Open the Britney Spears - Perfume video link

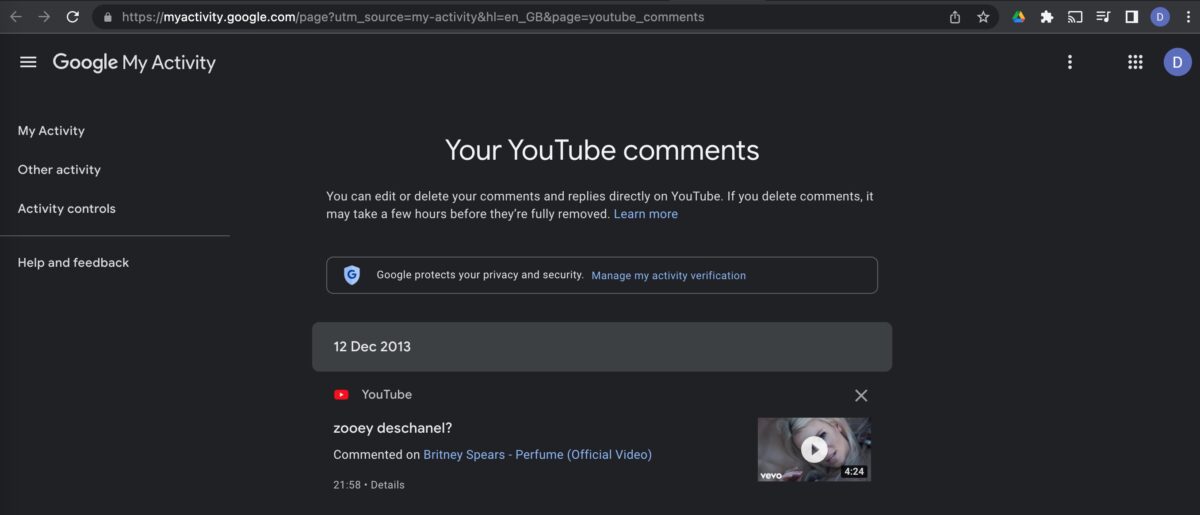point(537,455)
